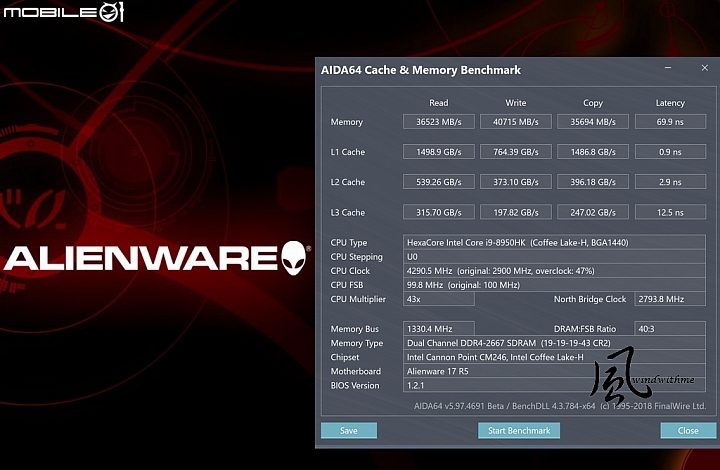Minimize the AIDA64 benchmark window

pyautogui.click(x=668, y=68)
